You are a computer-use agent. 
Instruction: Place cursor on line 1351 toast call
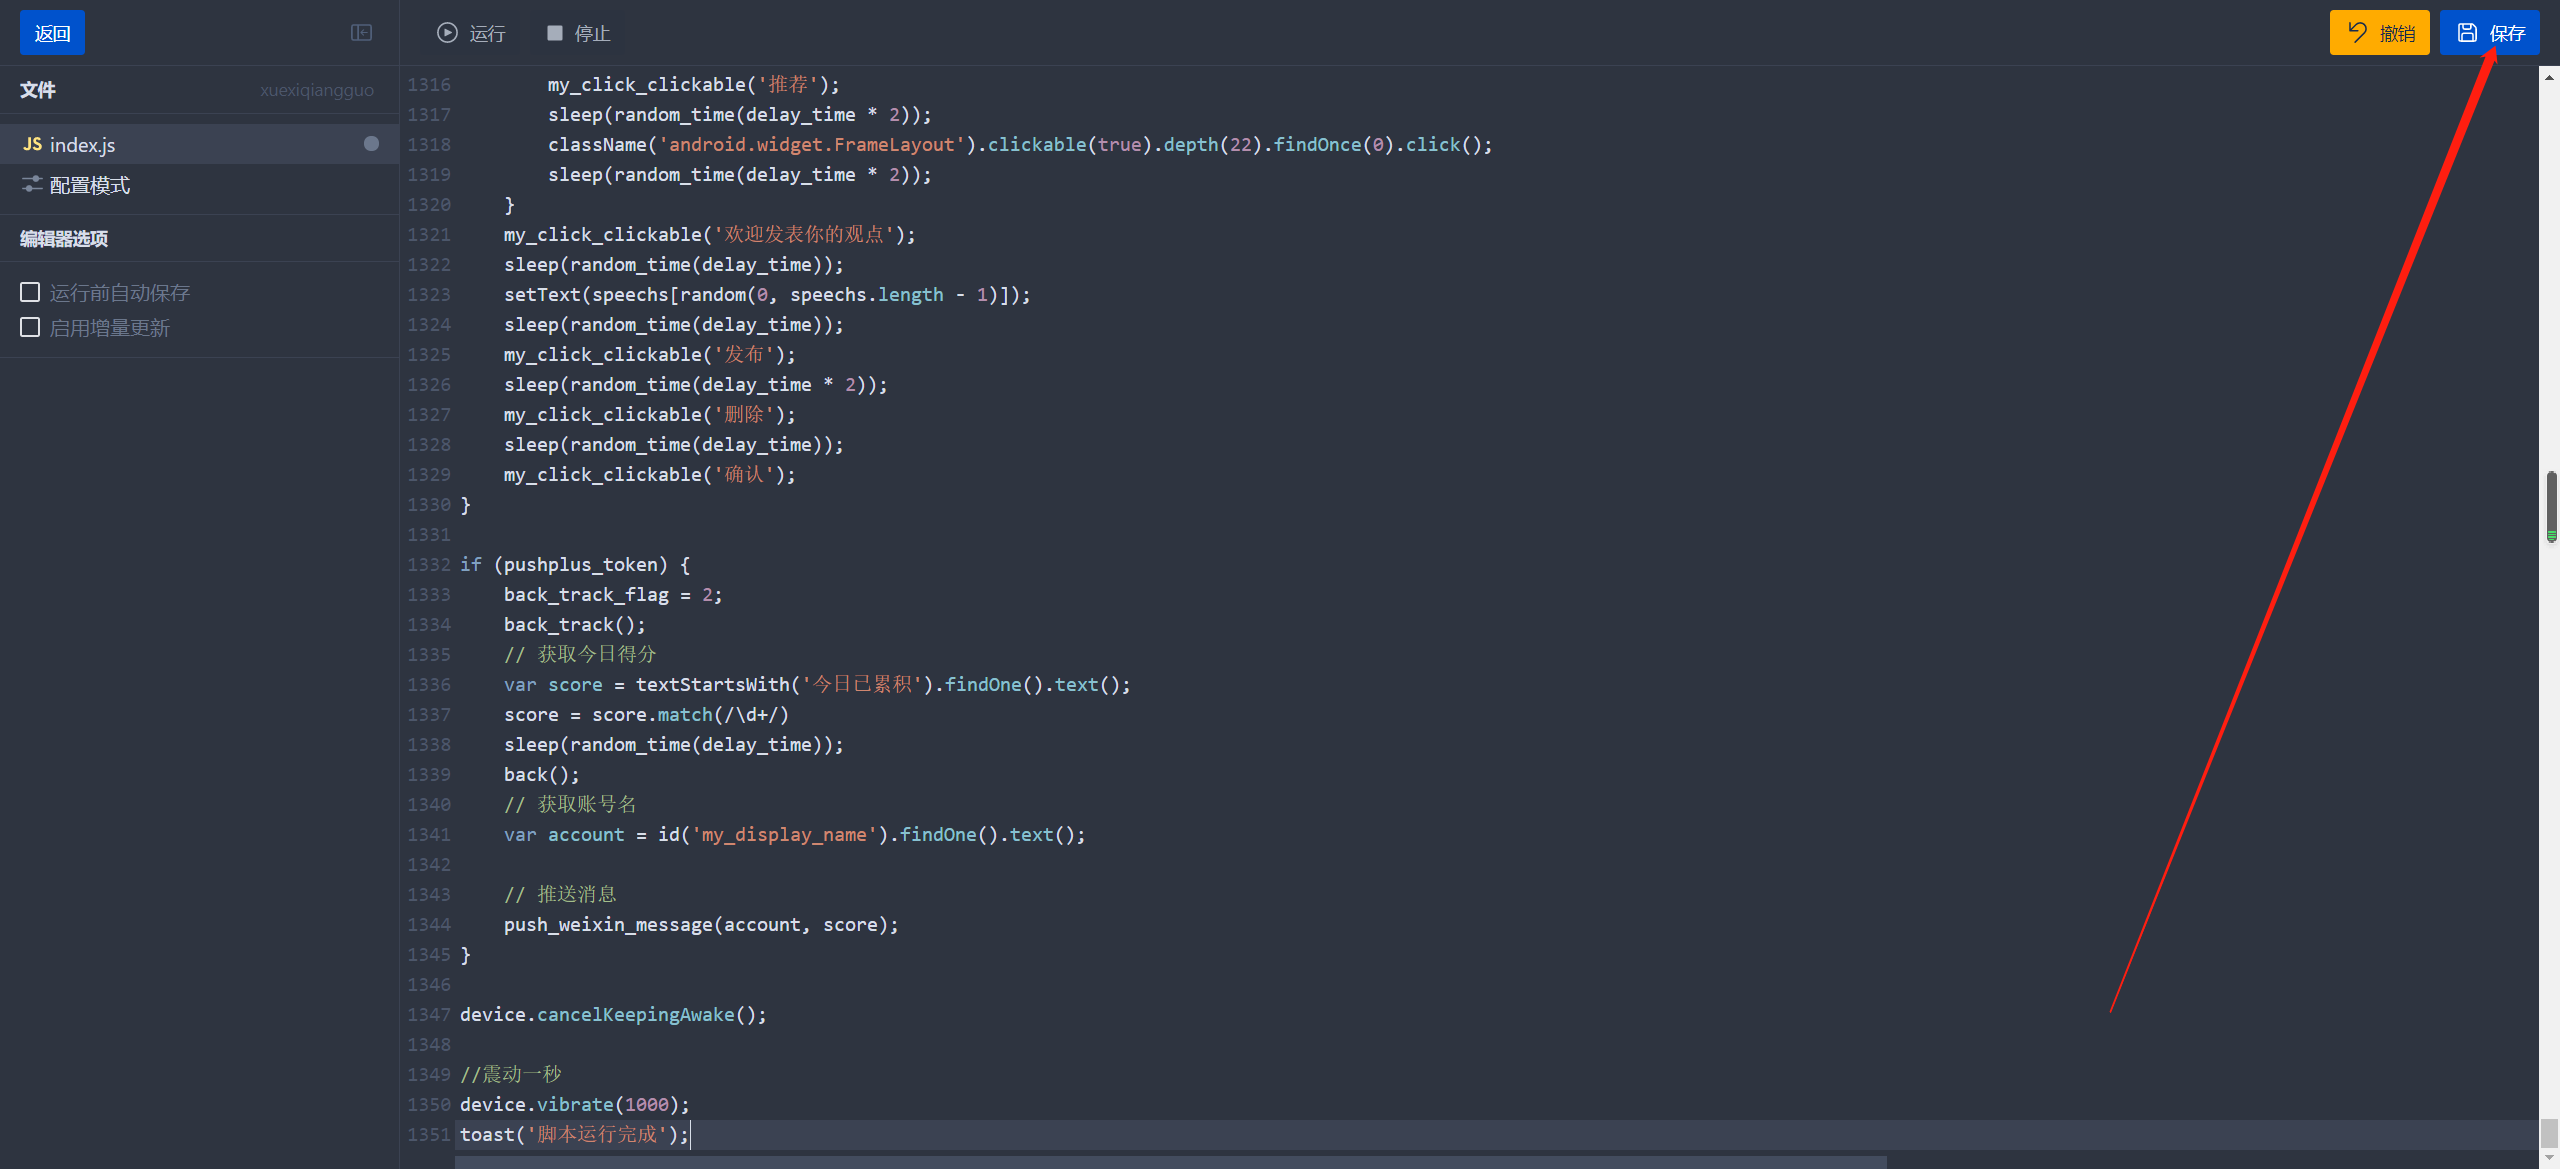coord(574,1134)
